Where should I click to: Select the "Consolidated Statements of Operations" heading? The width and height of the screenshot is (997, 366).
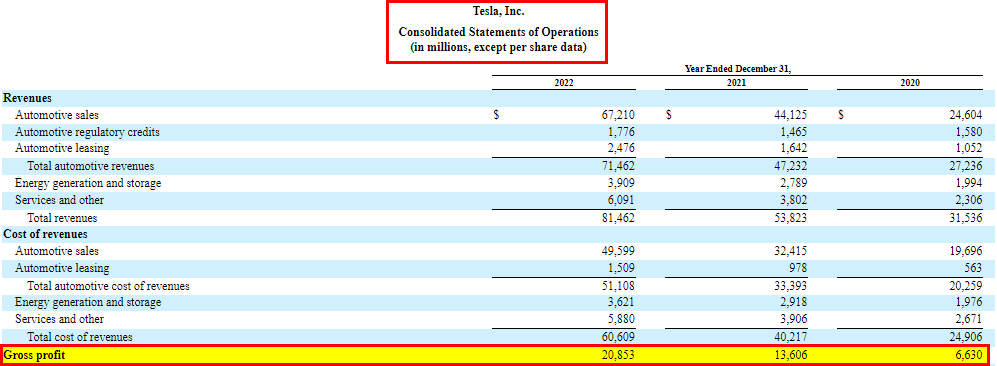[498, 31]
